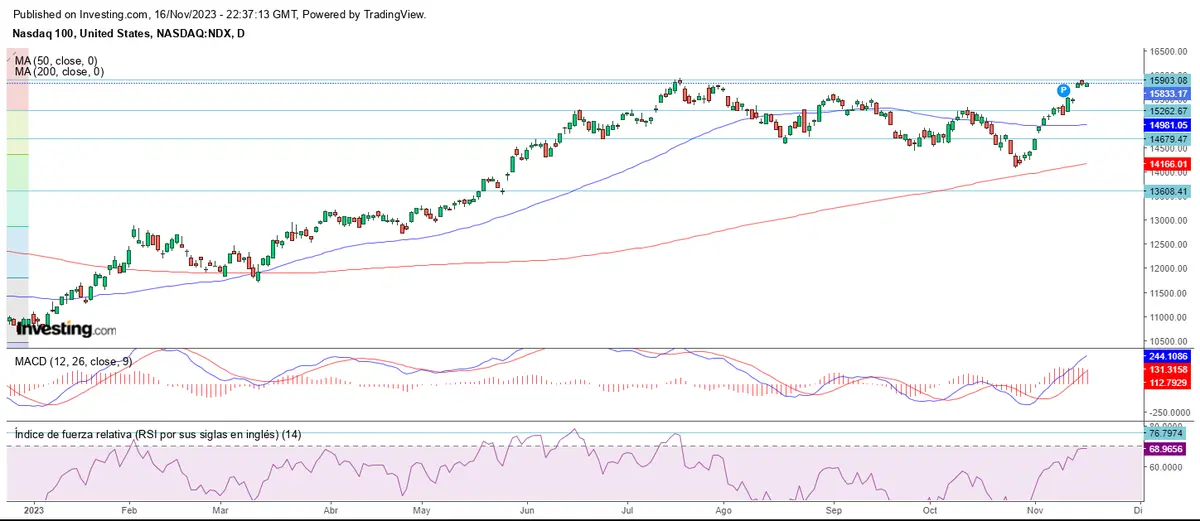Click the 2023 label on time axis
This screenshot has width=1200, height=521.
(x=33, y=508)
